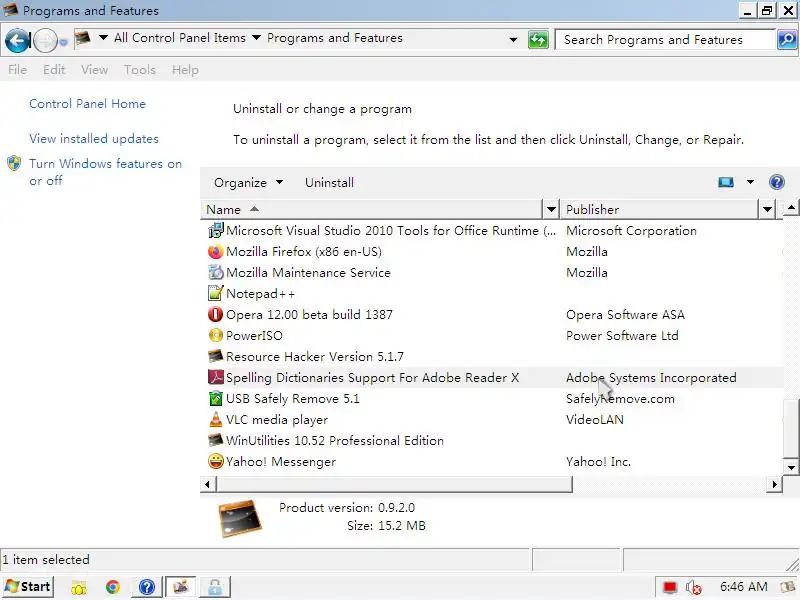The image size is (800, 600).
Task: Open the Edit menu
Action: (54, 70)
